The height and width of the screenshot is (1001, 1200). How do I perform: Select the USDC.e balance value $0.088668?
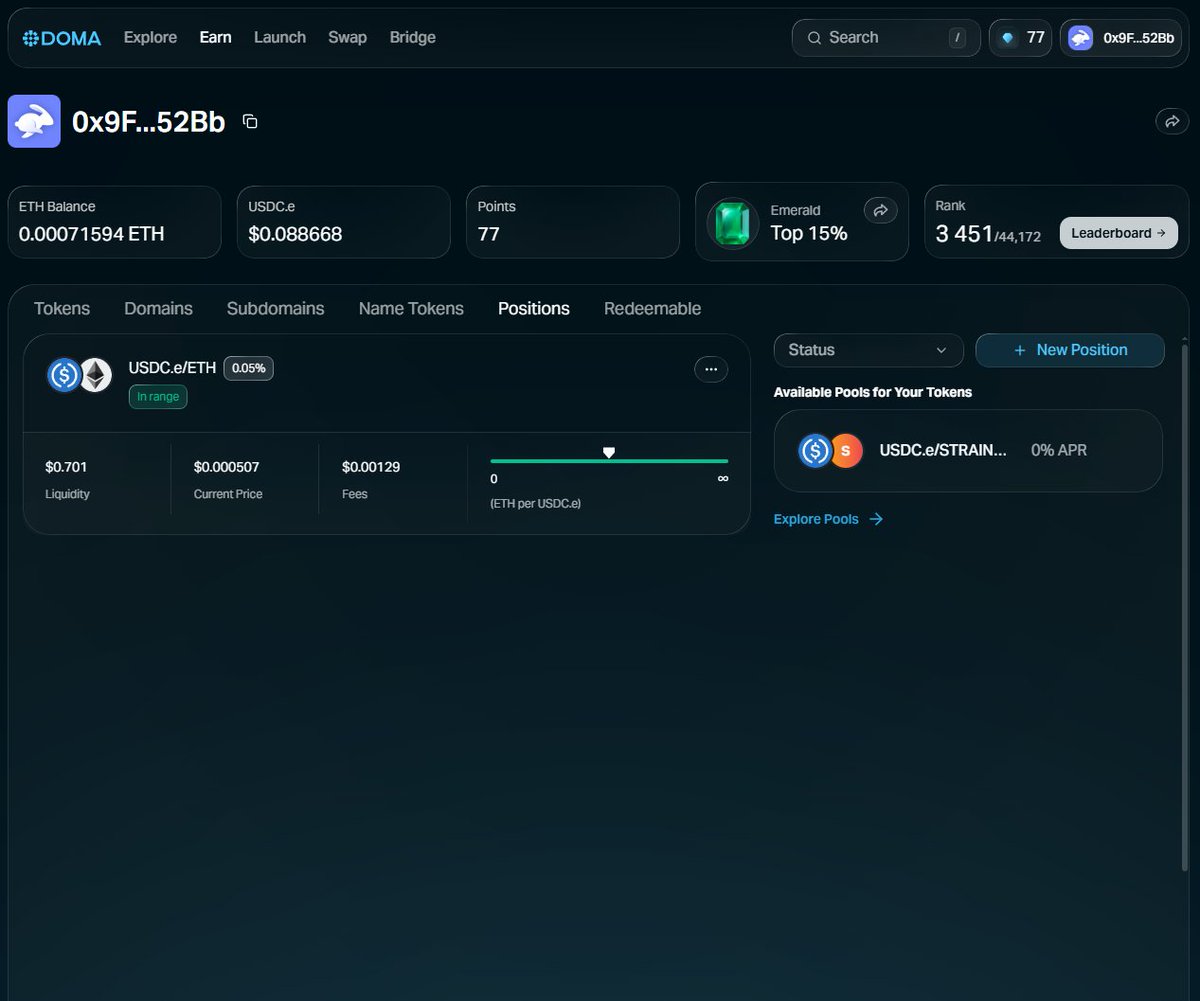295,234
